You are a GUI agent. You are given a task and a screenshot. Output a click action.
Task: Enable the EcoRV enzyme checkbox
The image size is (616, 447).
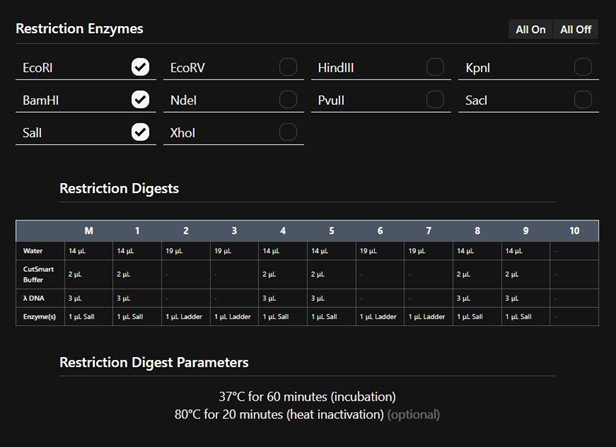click(288, 67)
